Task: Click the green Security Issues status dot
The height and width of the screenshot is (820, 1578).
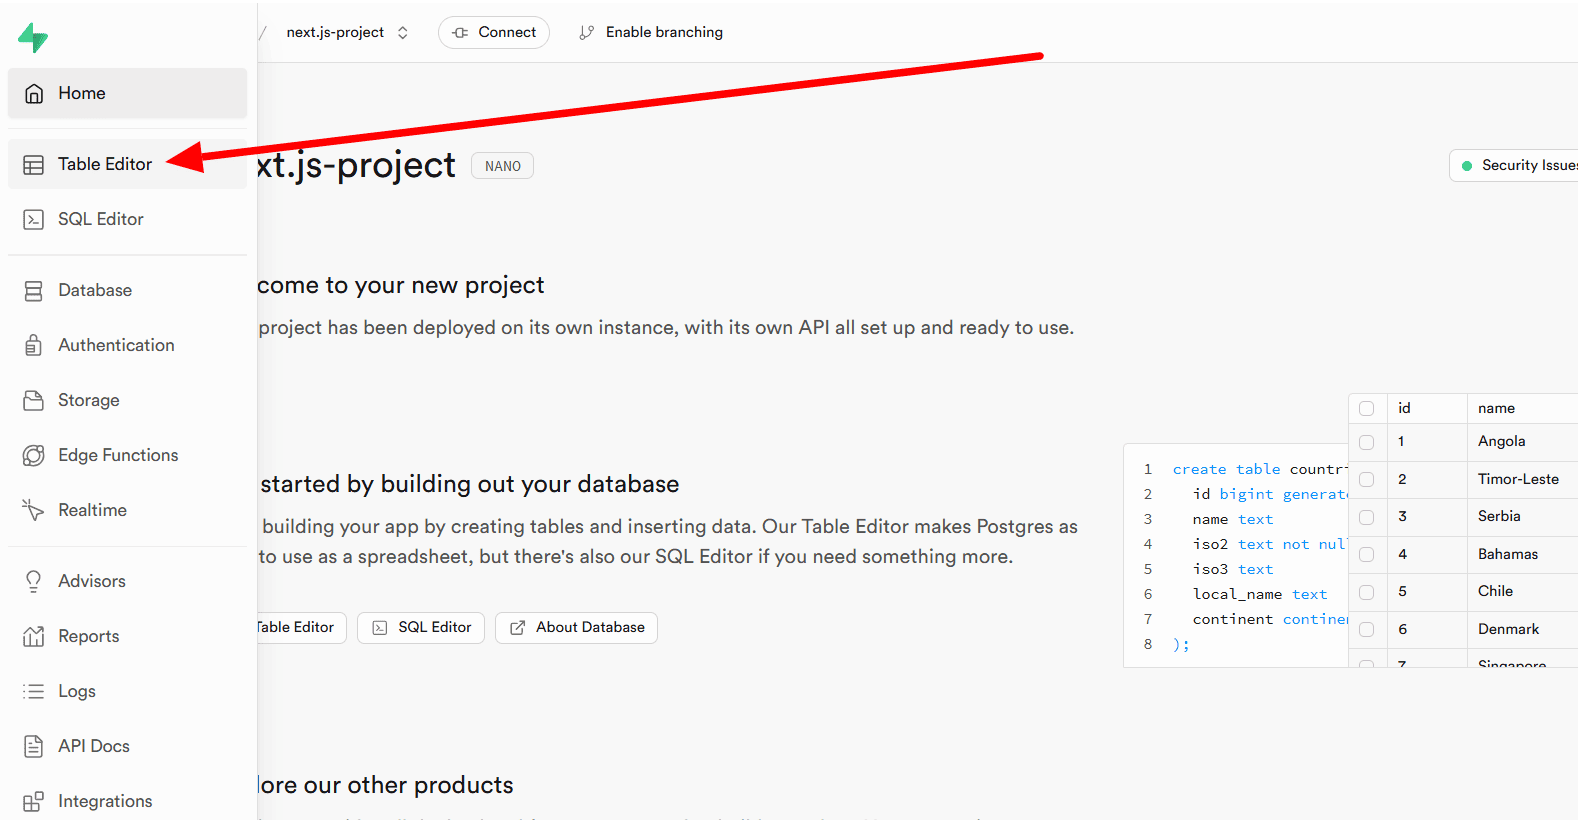Action: point(1467,166)
